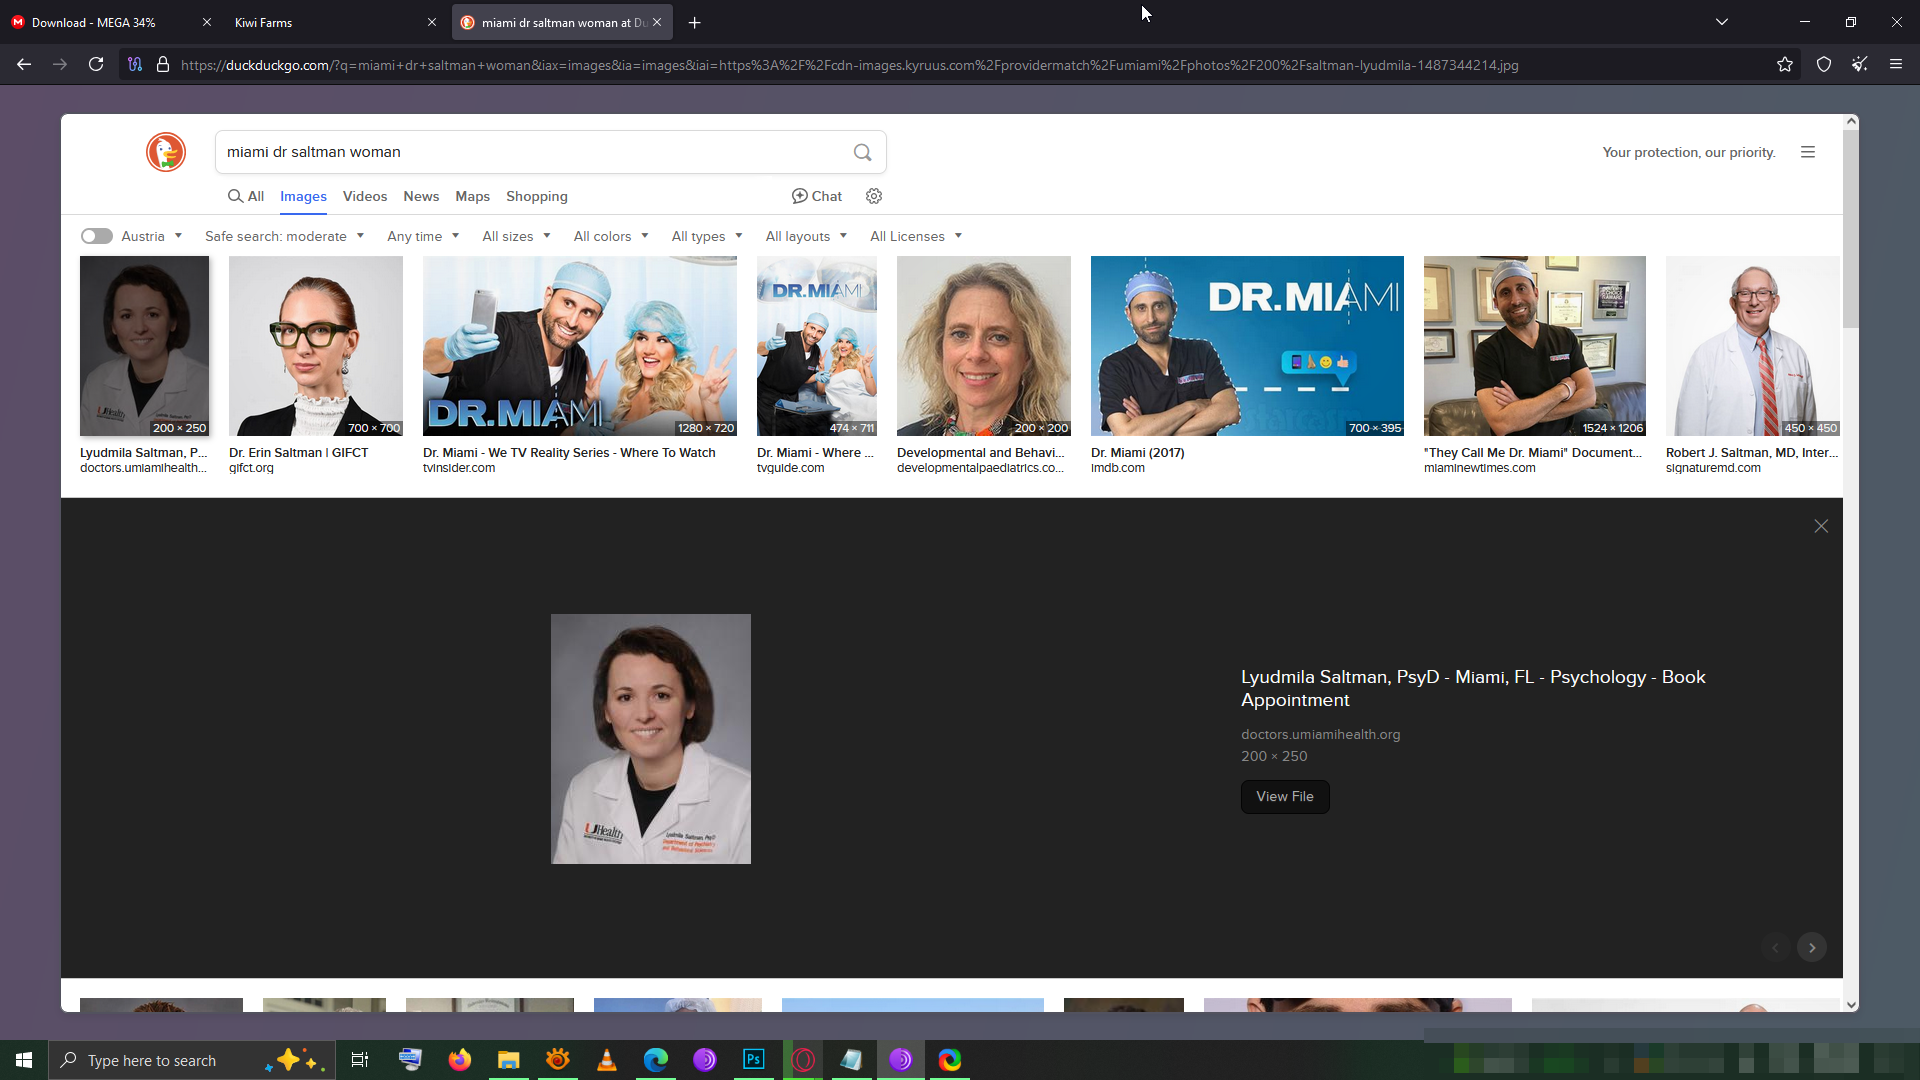Switch to the Shopping tab
Viewport: 1920px width, 1080px height.
click(537, 196)
